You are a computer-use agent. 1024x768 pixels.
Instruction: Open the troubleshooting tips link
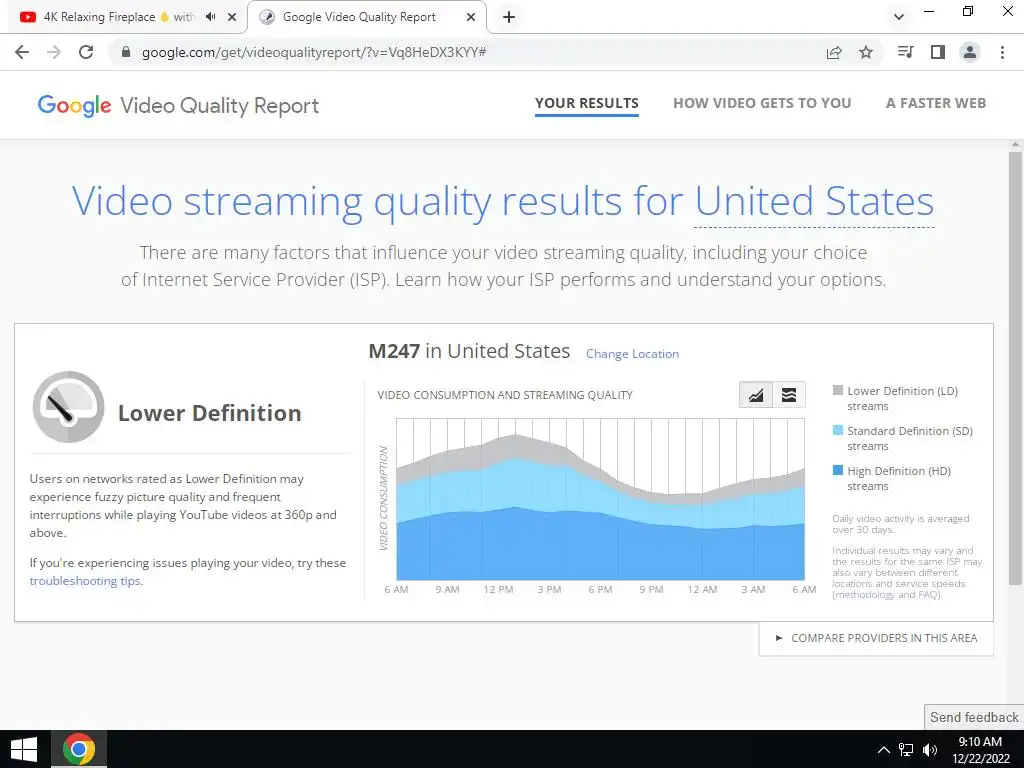85,581
